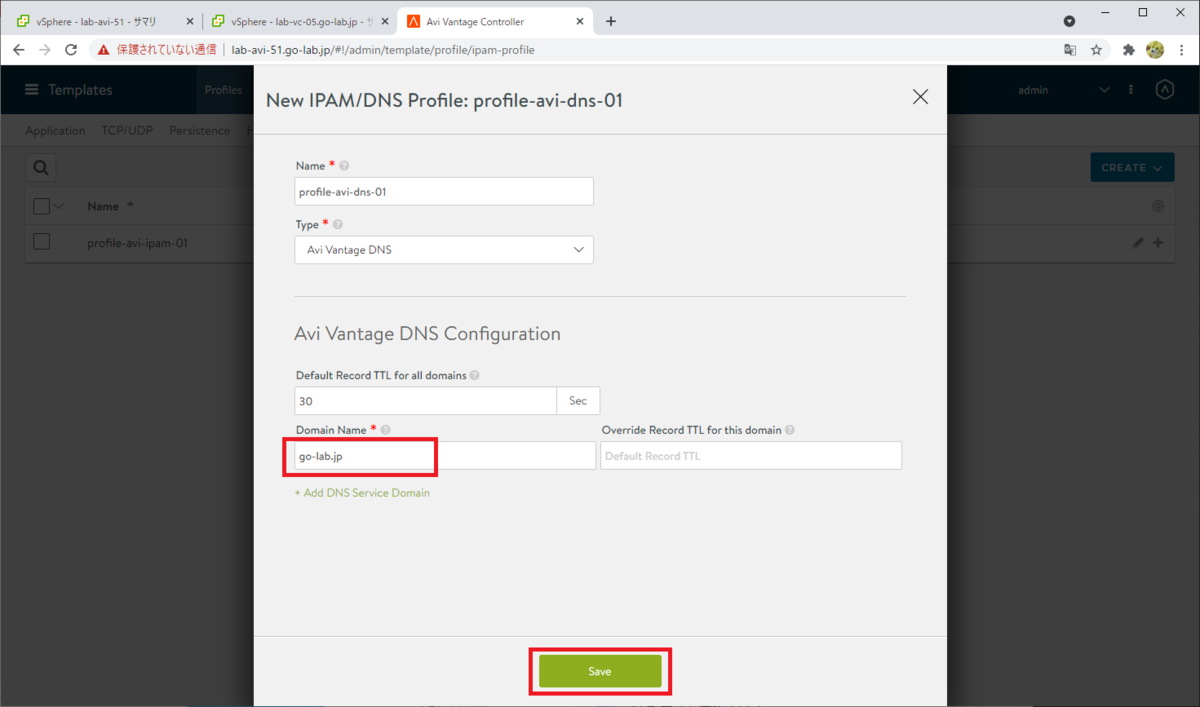
Task: Click the Default Record TTL field with 30
Action: (426, 401)
